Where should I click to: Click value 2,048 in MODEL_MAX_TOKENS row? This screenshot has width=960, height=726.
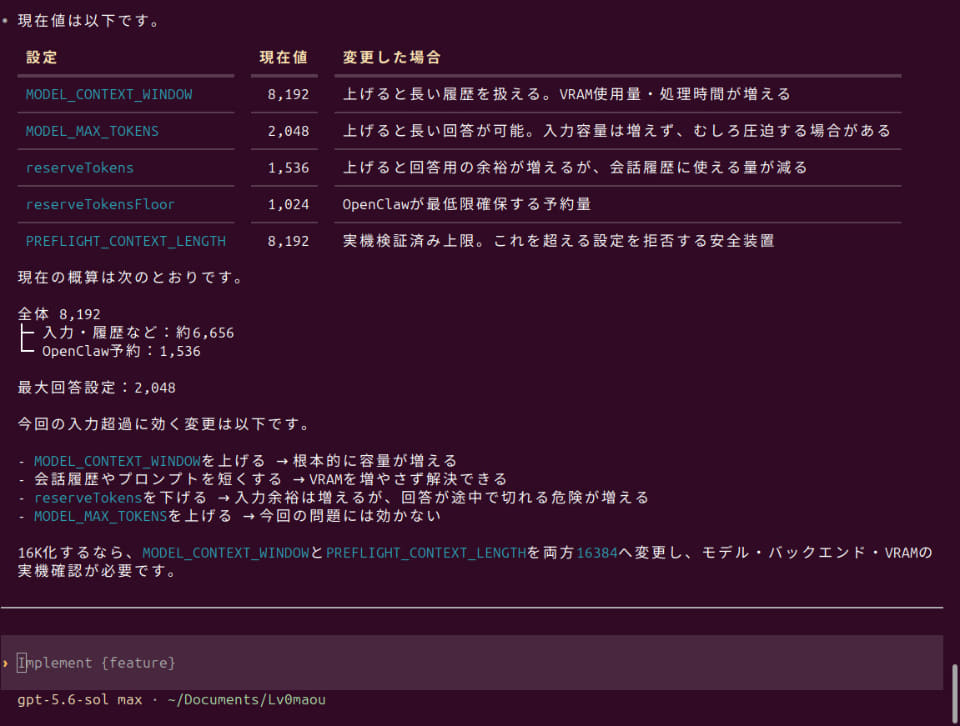tap(288, 131)
